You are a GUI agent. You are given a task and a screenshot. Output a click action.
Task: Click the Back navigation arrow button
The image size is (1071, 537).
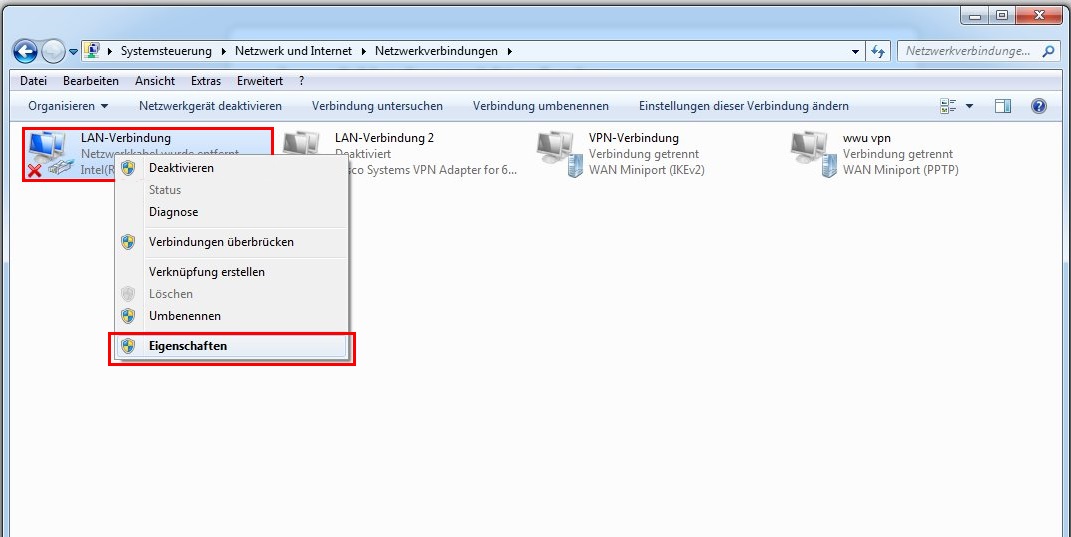25,51
